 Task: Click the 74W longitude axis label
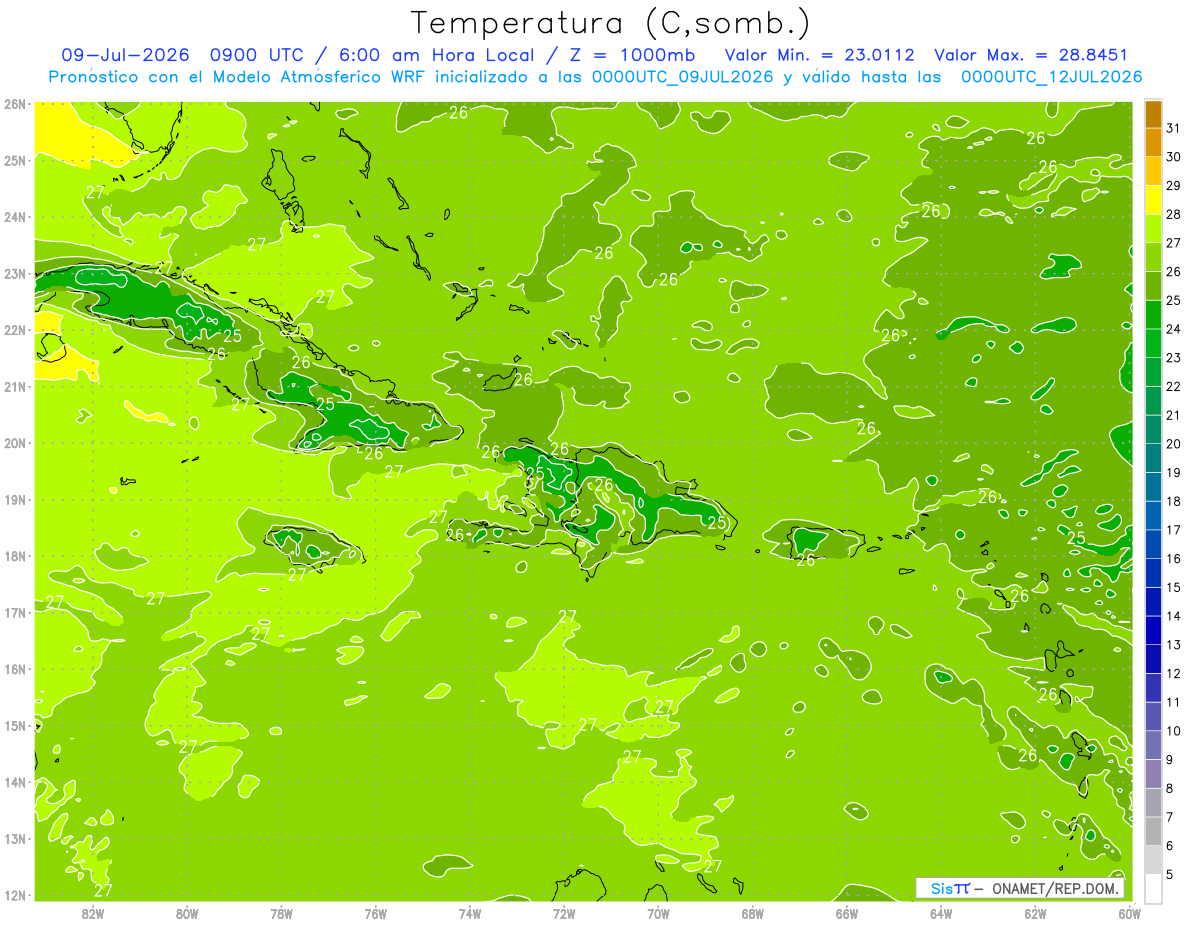coord(470,913)
